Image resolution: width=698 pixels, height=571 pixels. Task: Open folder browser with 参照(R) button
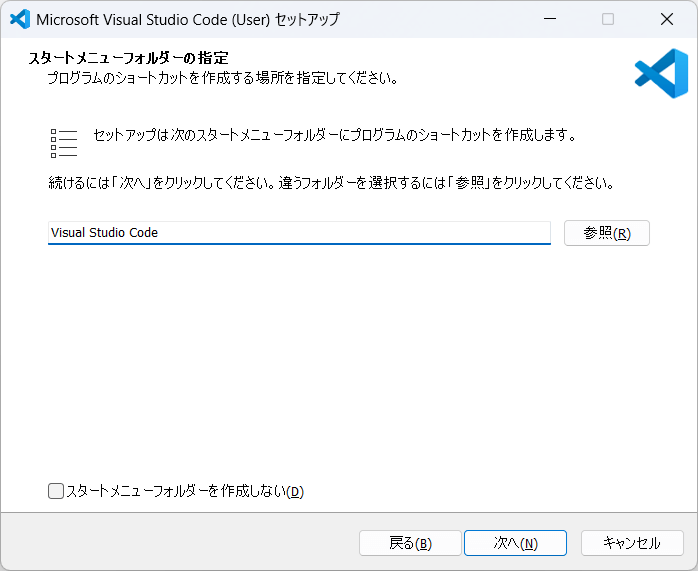(607, 233)
